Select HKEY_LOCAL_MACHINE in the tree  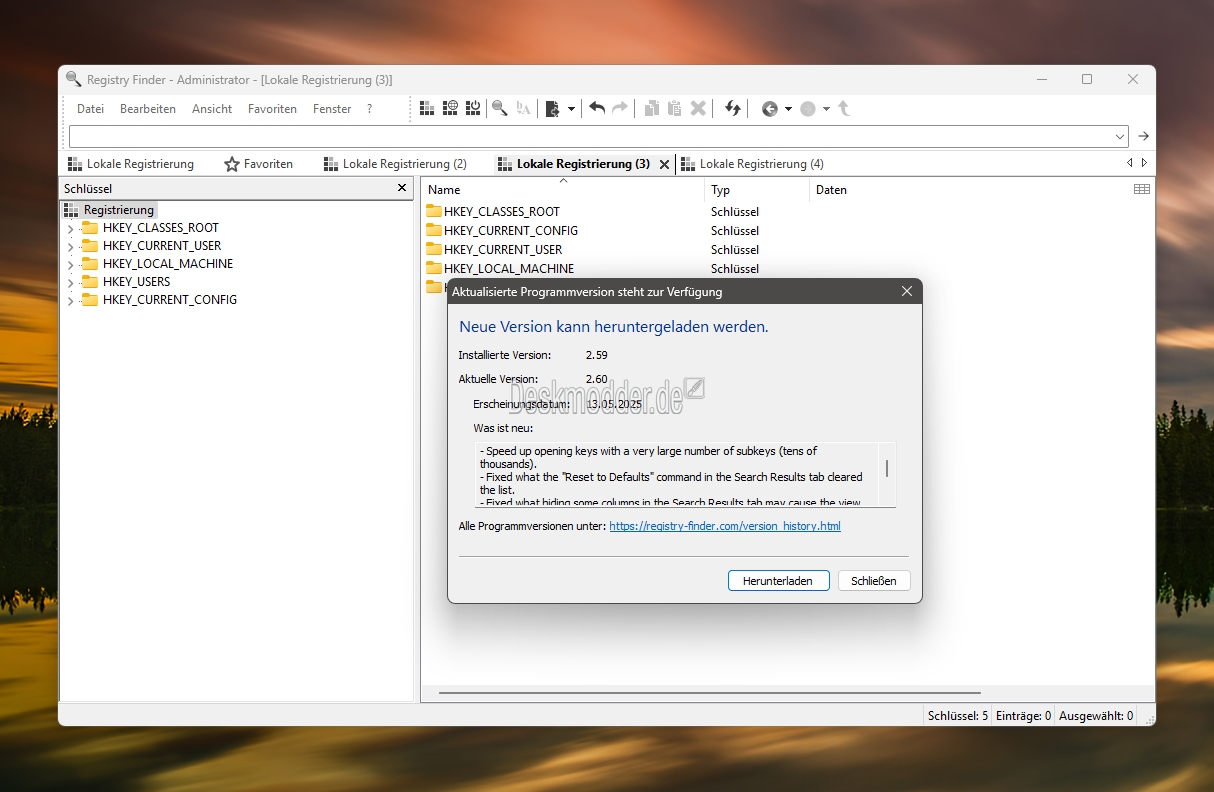click(x=167, y=264)
